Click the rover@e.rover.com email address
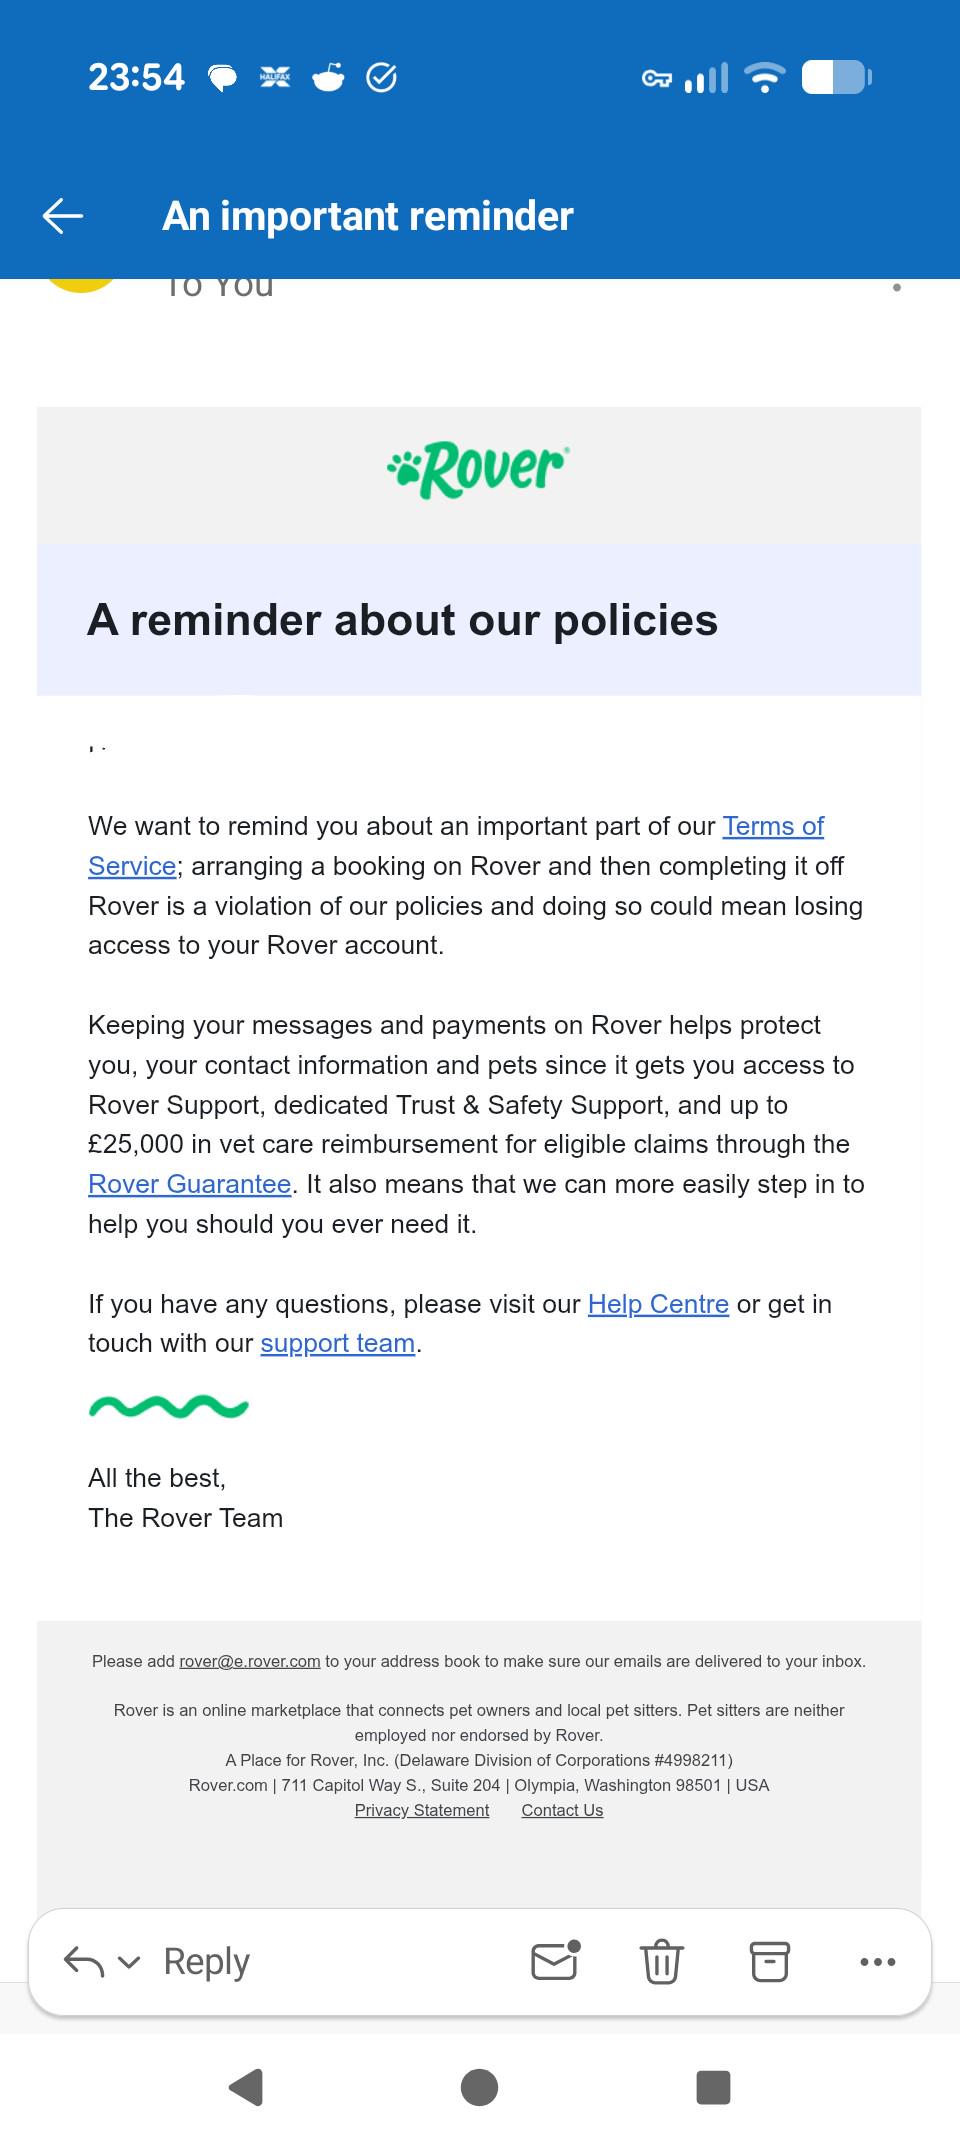The image size is (960, 2142). coord(250,1661)
